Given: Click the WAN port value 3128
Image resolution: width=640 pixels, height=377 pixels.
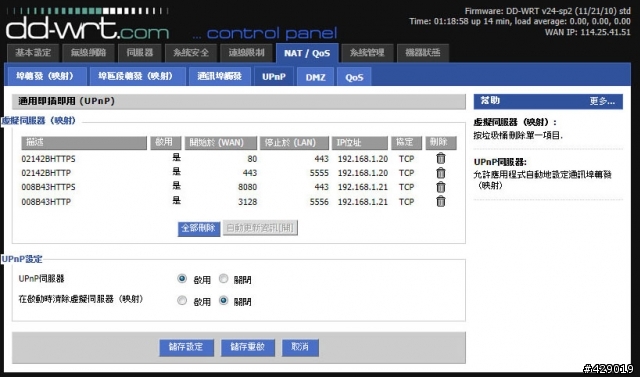Looking at the screenshot, I should (247, 202).
